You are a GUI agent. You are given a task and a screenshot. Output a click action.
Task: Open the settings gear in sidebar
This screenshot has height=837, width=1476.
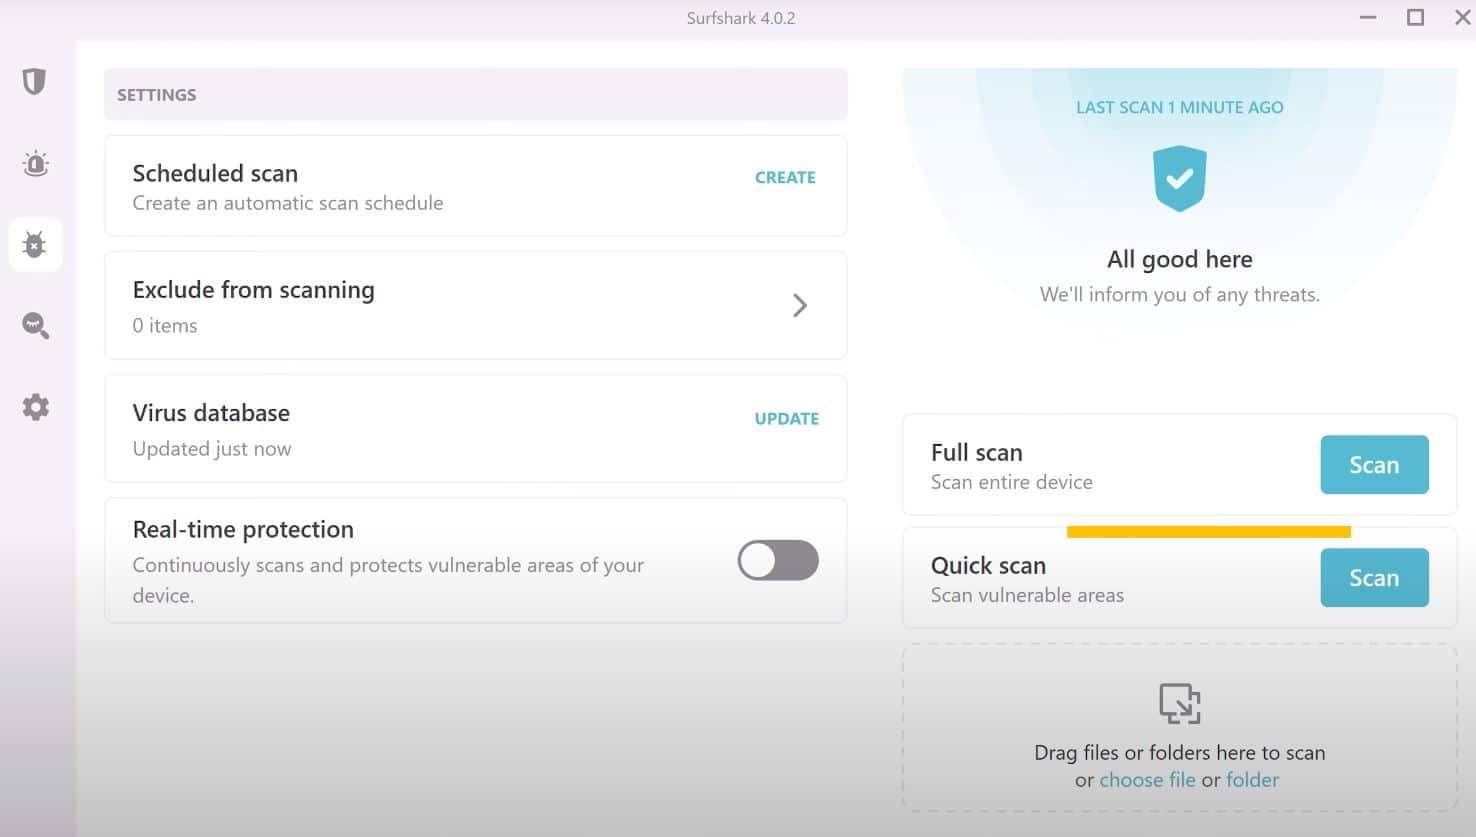point(35,407)
